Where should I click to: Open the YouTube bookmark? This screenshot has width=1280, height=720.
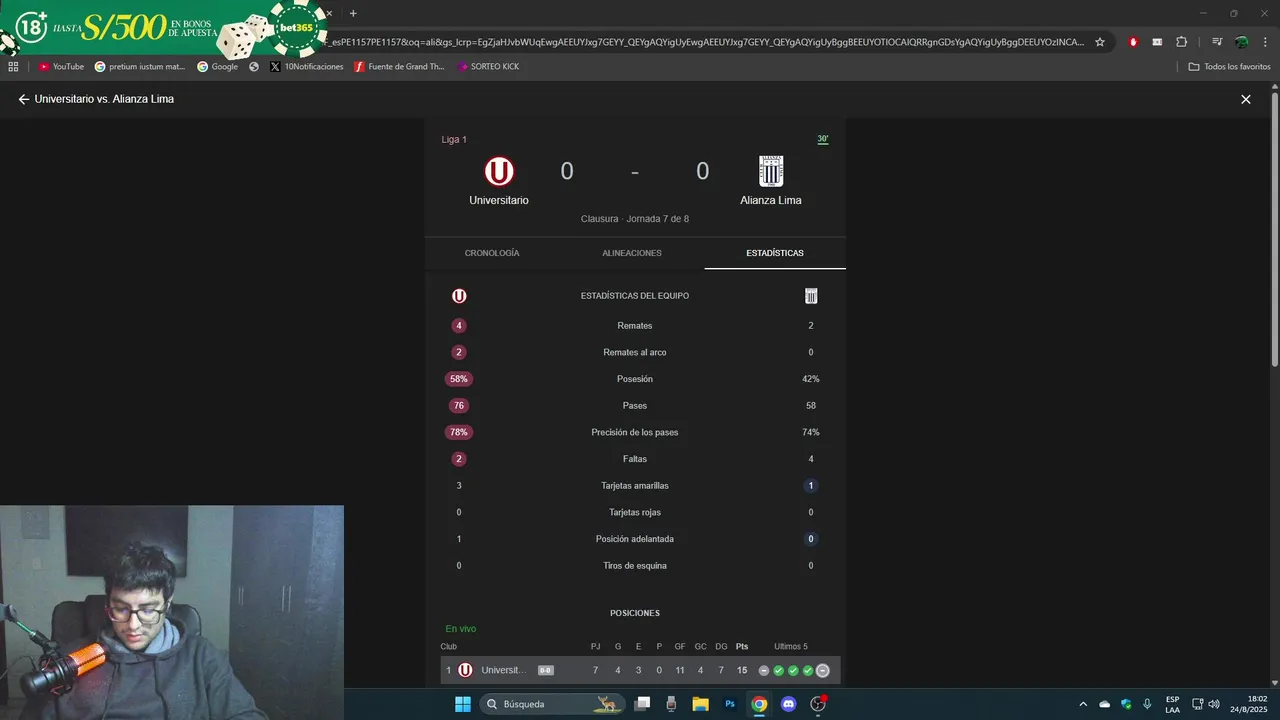click(x=61, y=67)
